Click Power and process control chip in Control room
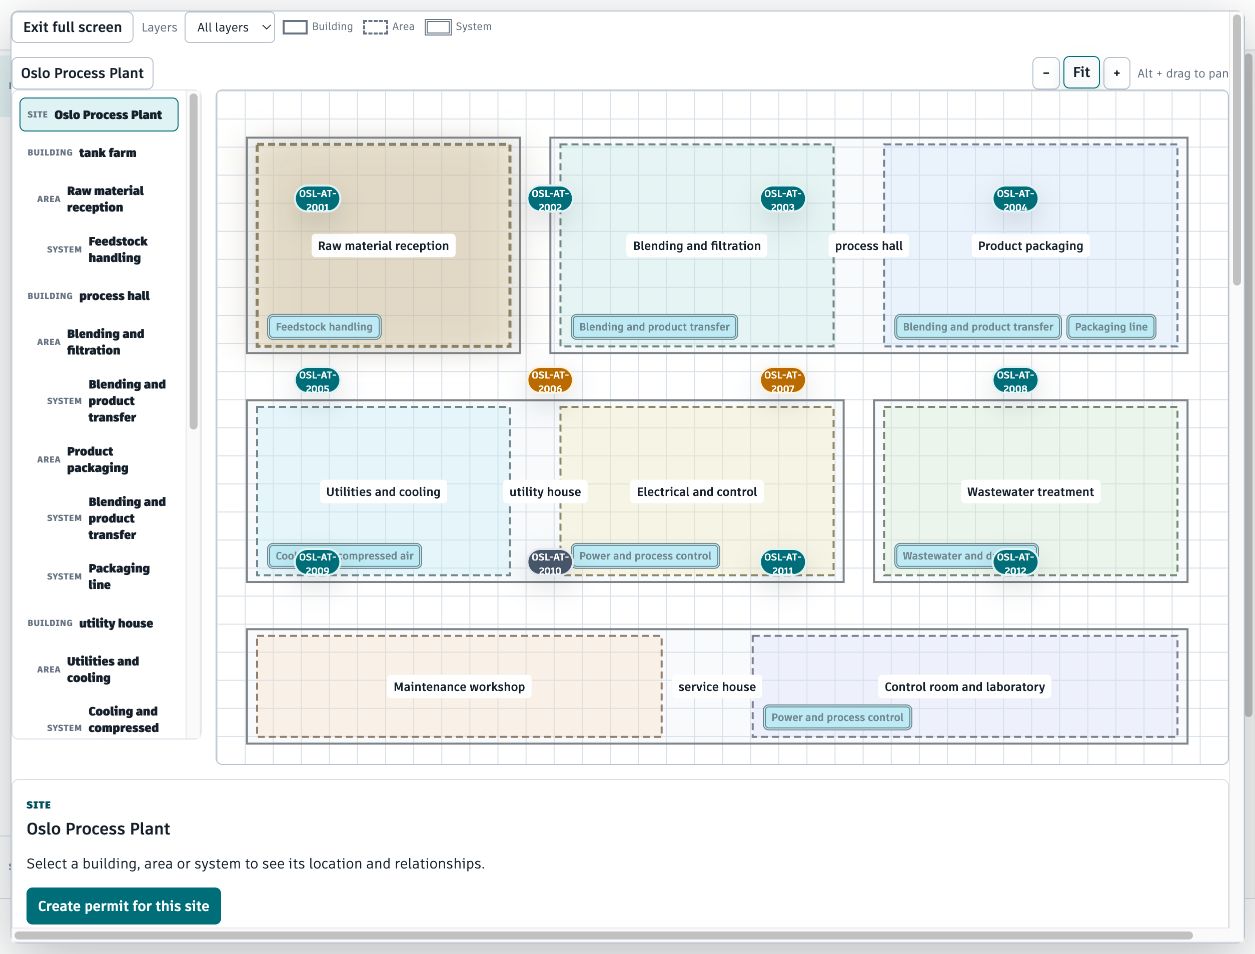1255x954 pixels. click(837, 718)
